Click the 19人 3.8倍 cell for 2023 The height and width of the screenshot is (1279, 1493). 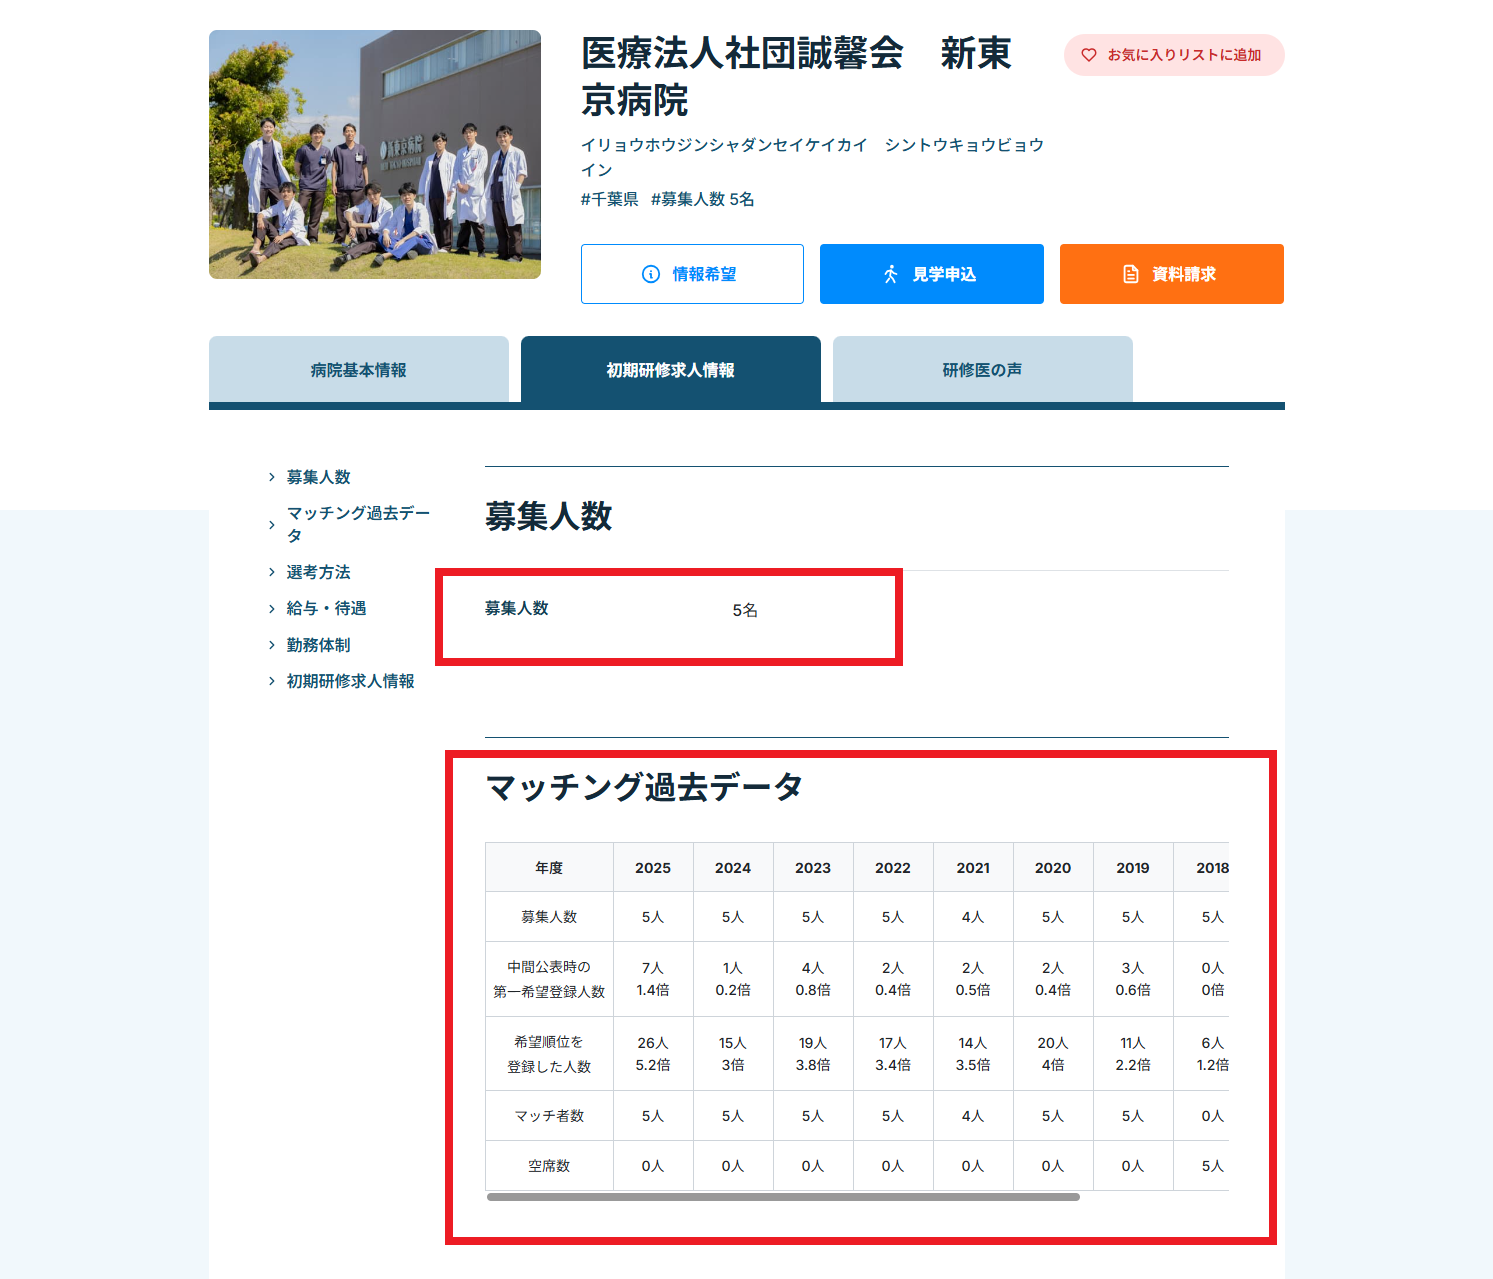(x=813, y=1054)
